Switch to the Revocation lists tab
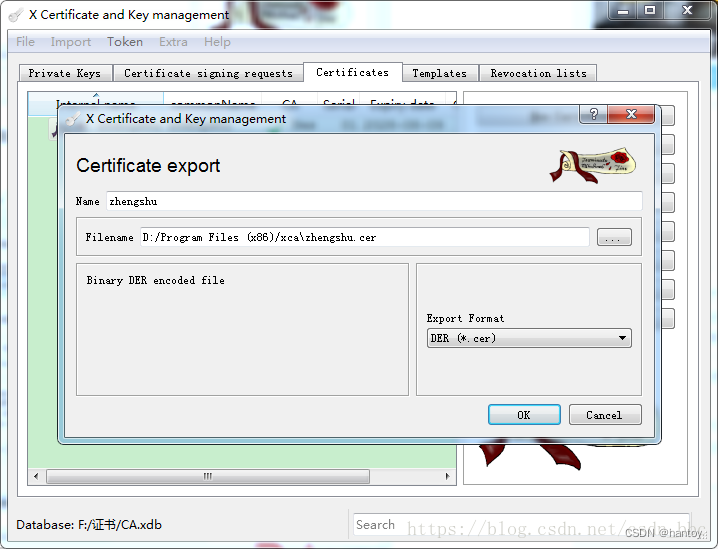718x549 pixels. pos(538,73)
